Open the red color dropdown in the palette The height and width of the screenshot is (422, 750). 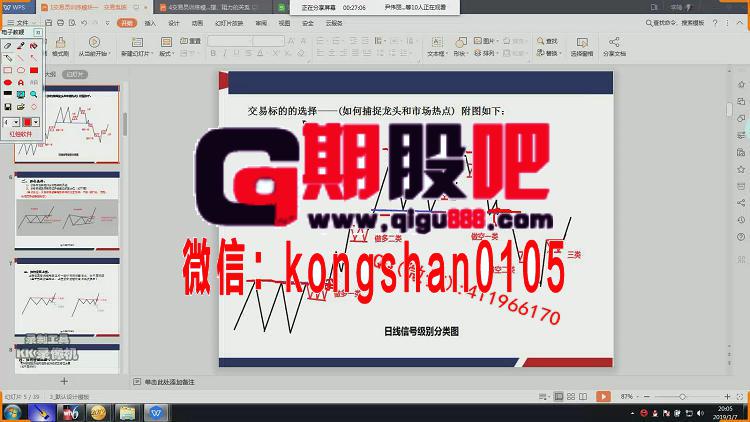[36, 122]
